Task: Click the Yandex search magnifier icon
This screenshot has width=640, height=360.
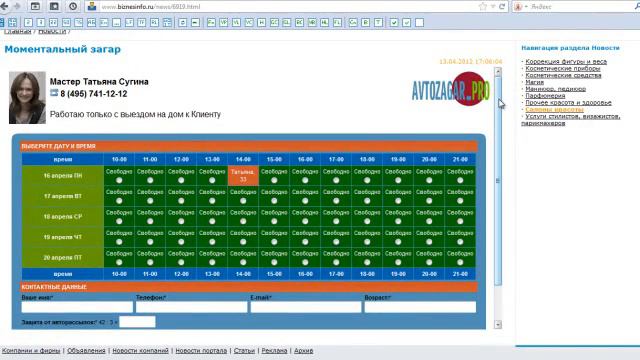Action: 637,7
